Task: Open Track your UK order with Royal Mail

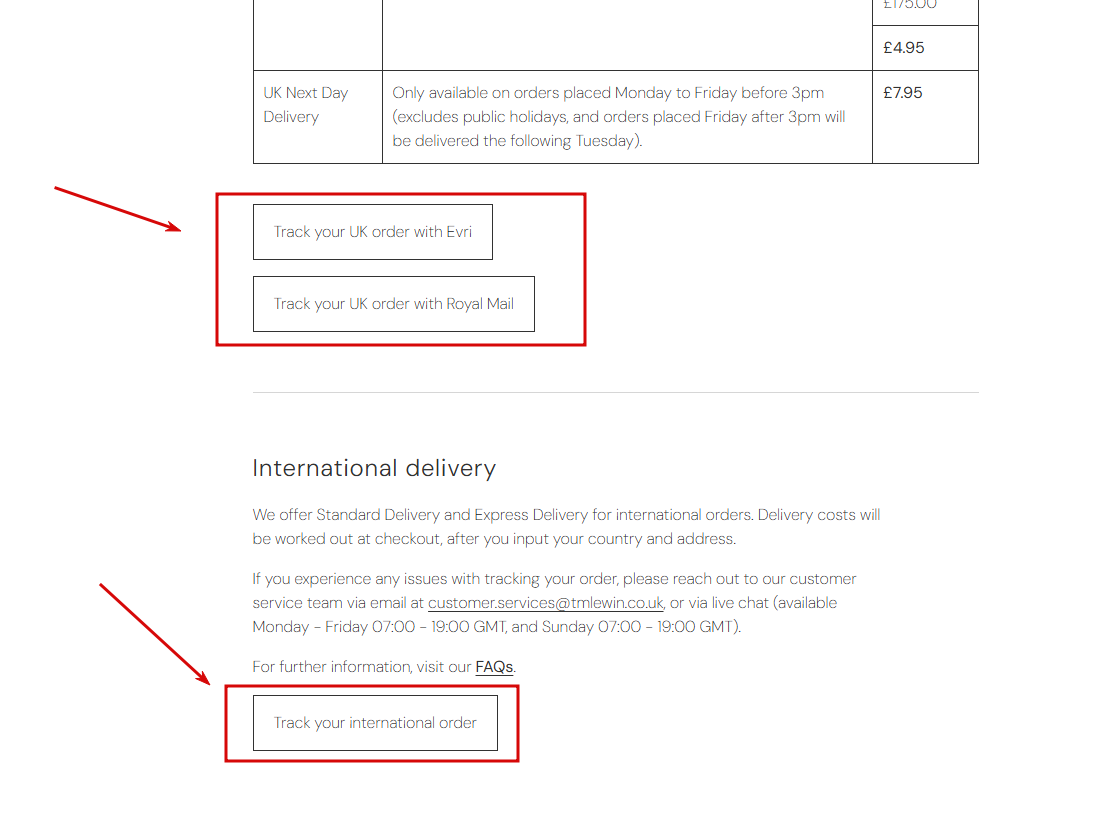Action: (393, 304)
